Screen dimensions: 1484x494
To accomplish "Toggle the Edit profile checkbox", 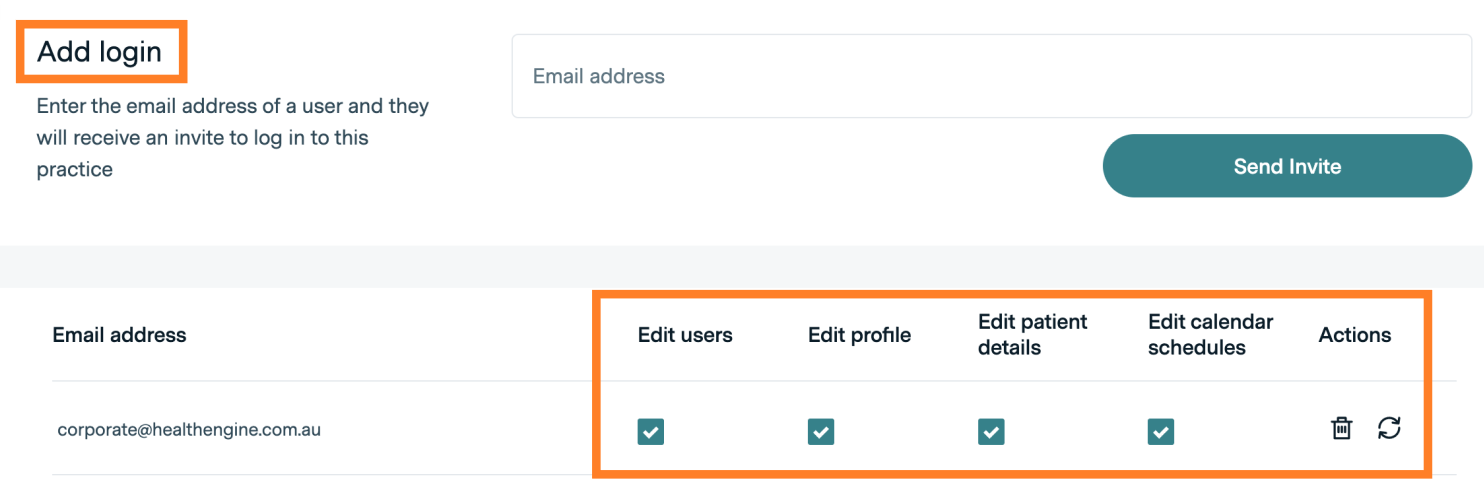I will point(821,431).
